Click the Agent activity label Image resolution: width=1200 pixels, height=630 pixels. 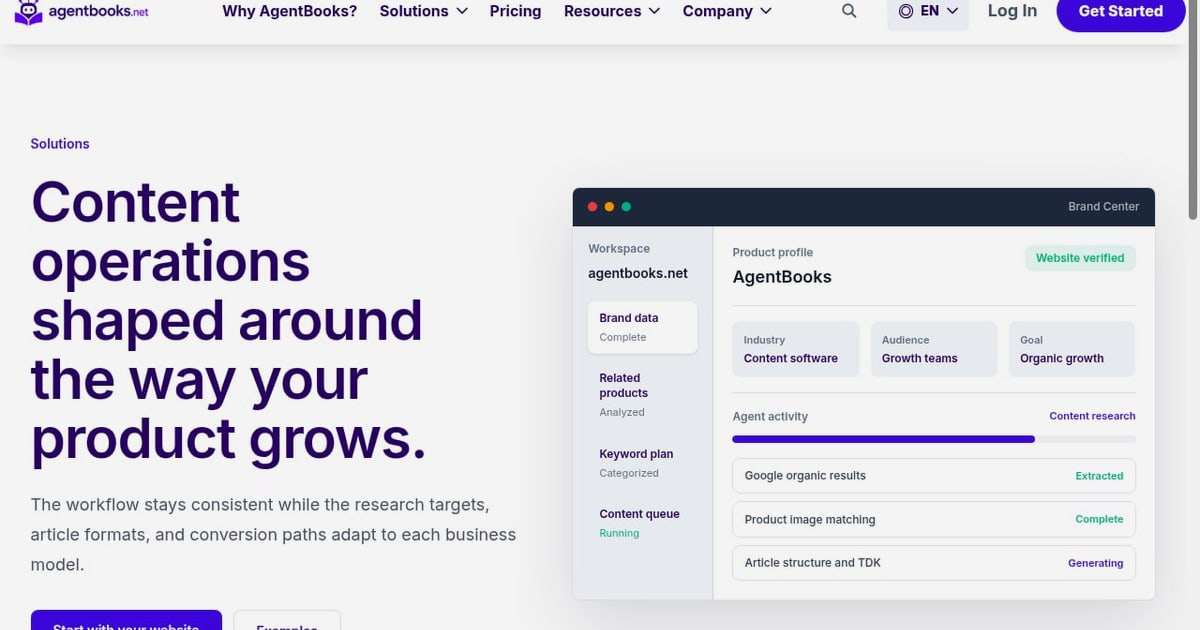click(x=770, y=417)
